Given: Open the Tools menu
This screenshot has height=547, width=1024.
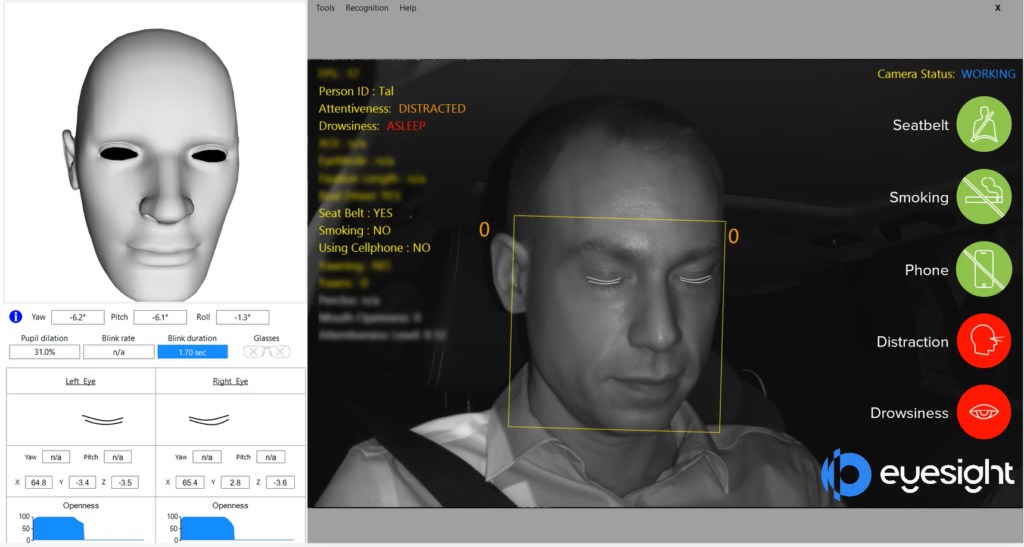Looking at the screenshot, I should click(x=325, y=8).
